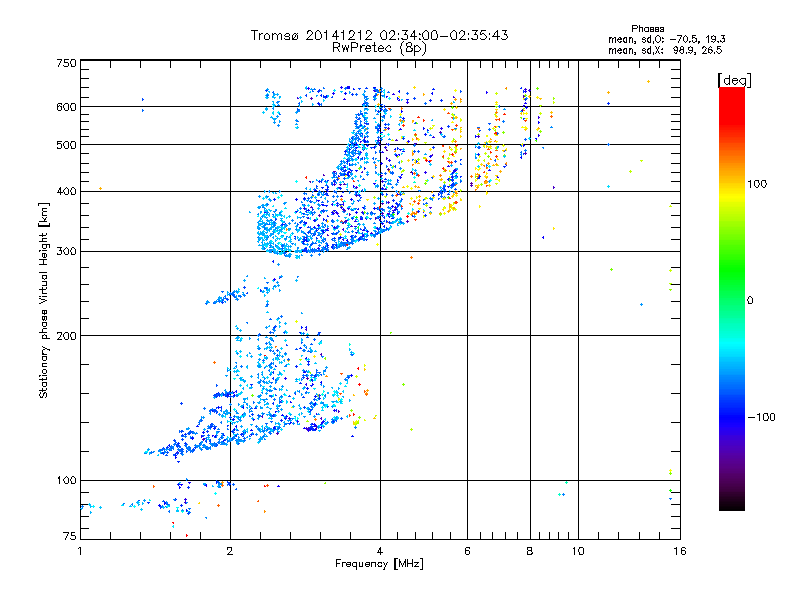The image size is (800, 600).
Task: Click the x-axis tick label '8'
Action: (530, 551)
